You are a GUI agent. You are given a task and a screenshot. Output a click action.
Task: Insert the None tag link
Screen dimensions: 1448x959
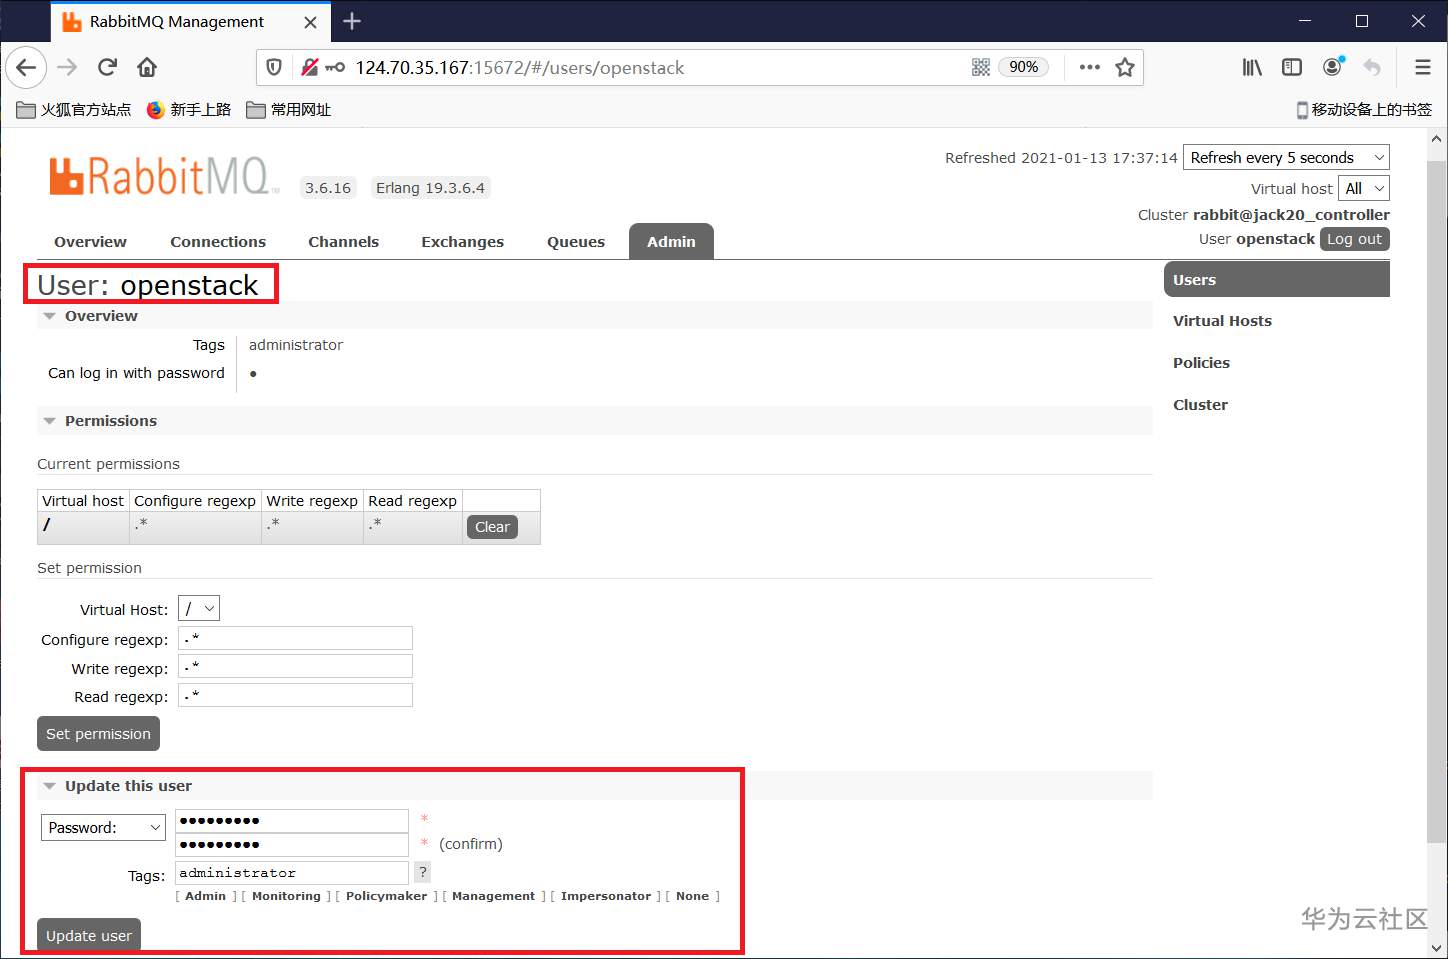[x=692, y=896]
